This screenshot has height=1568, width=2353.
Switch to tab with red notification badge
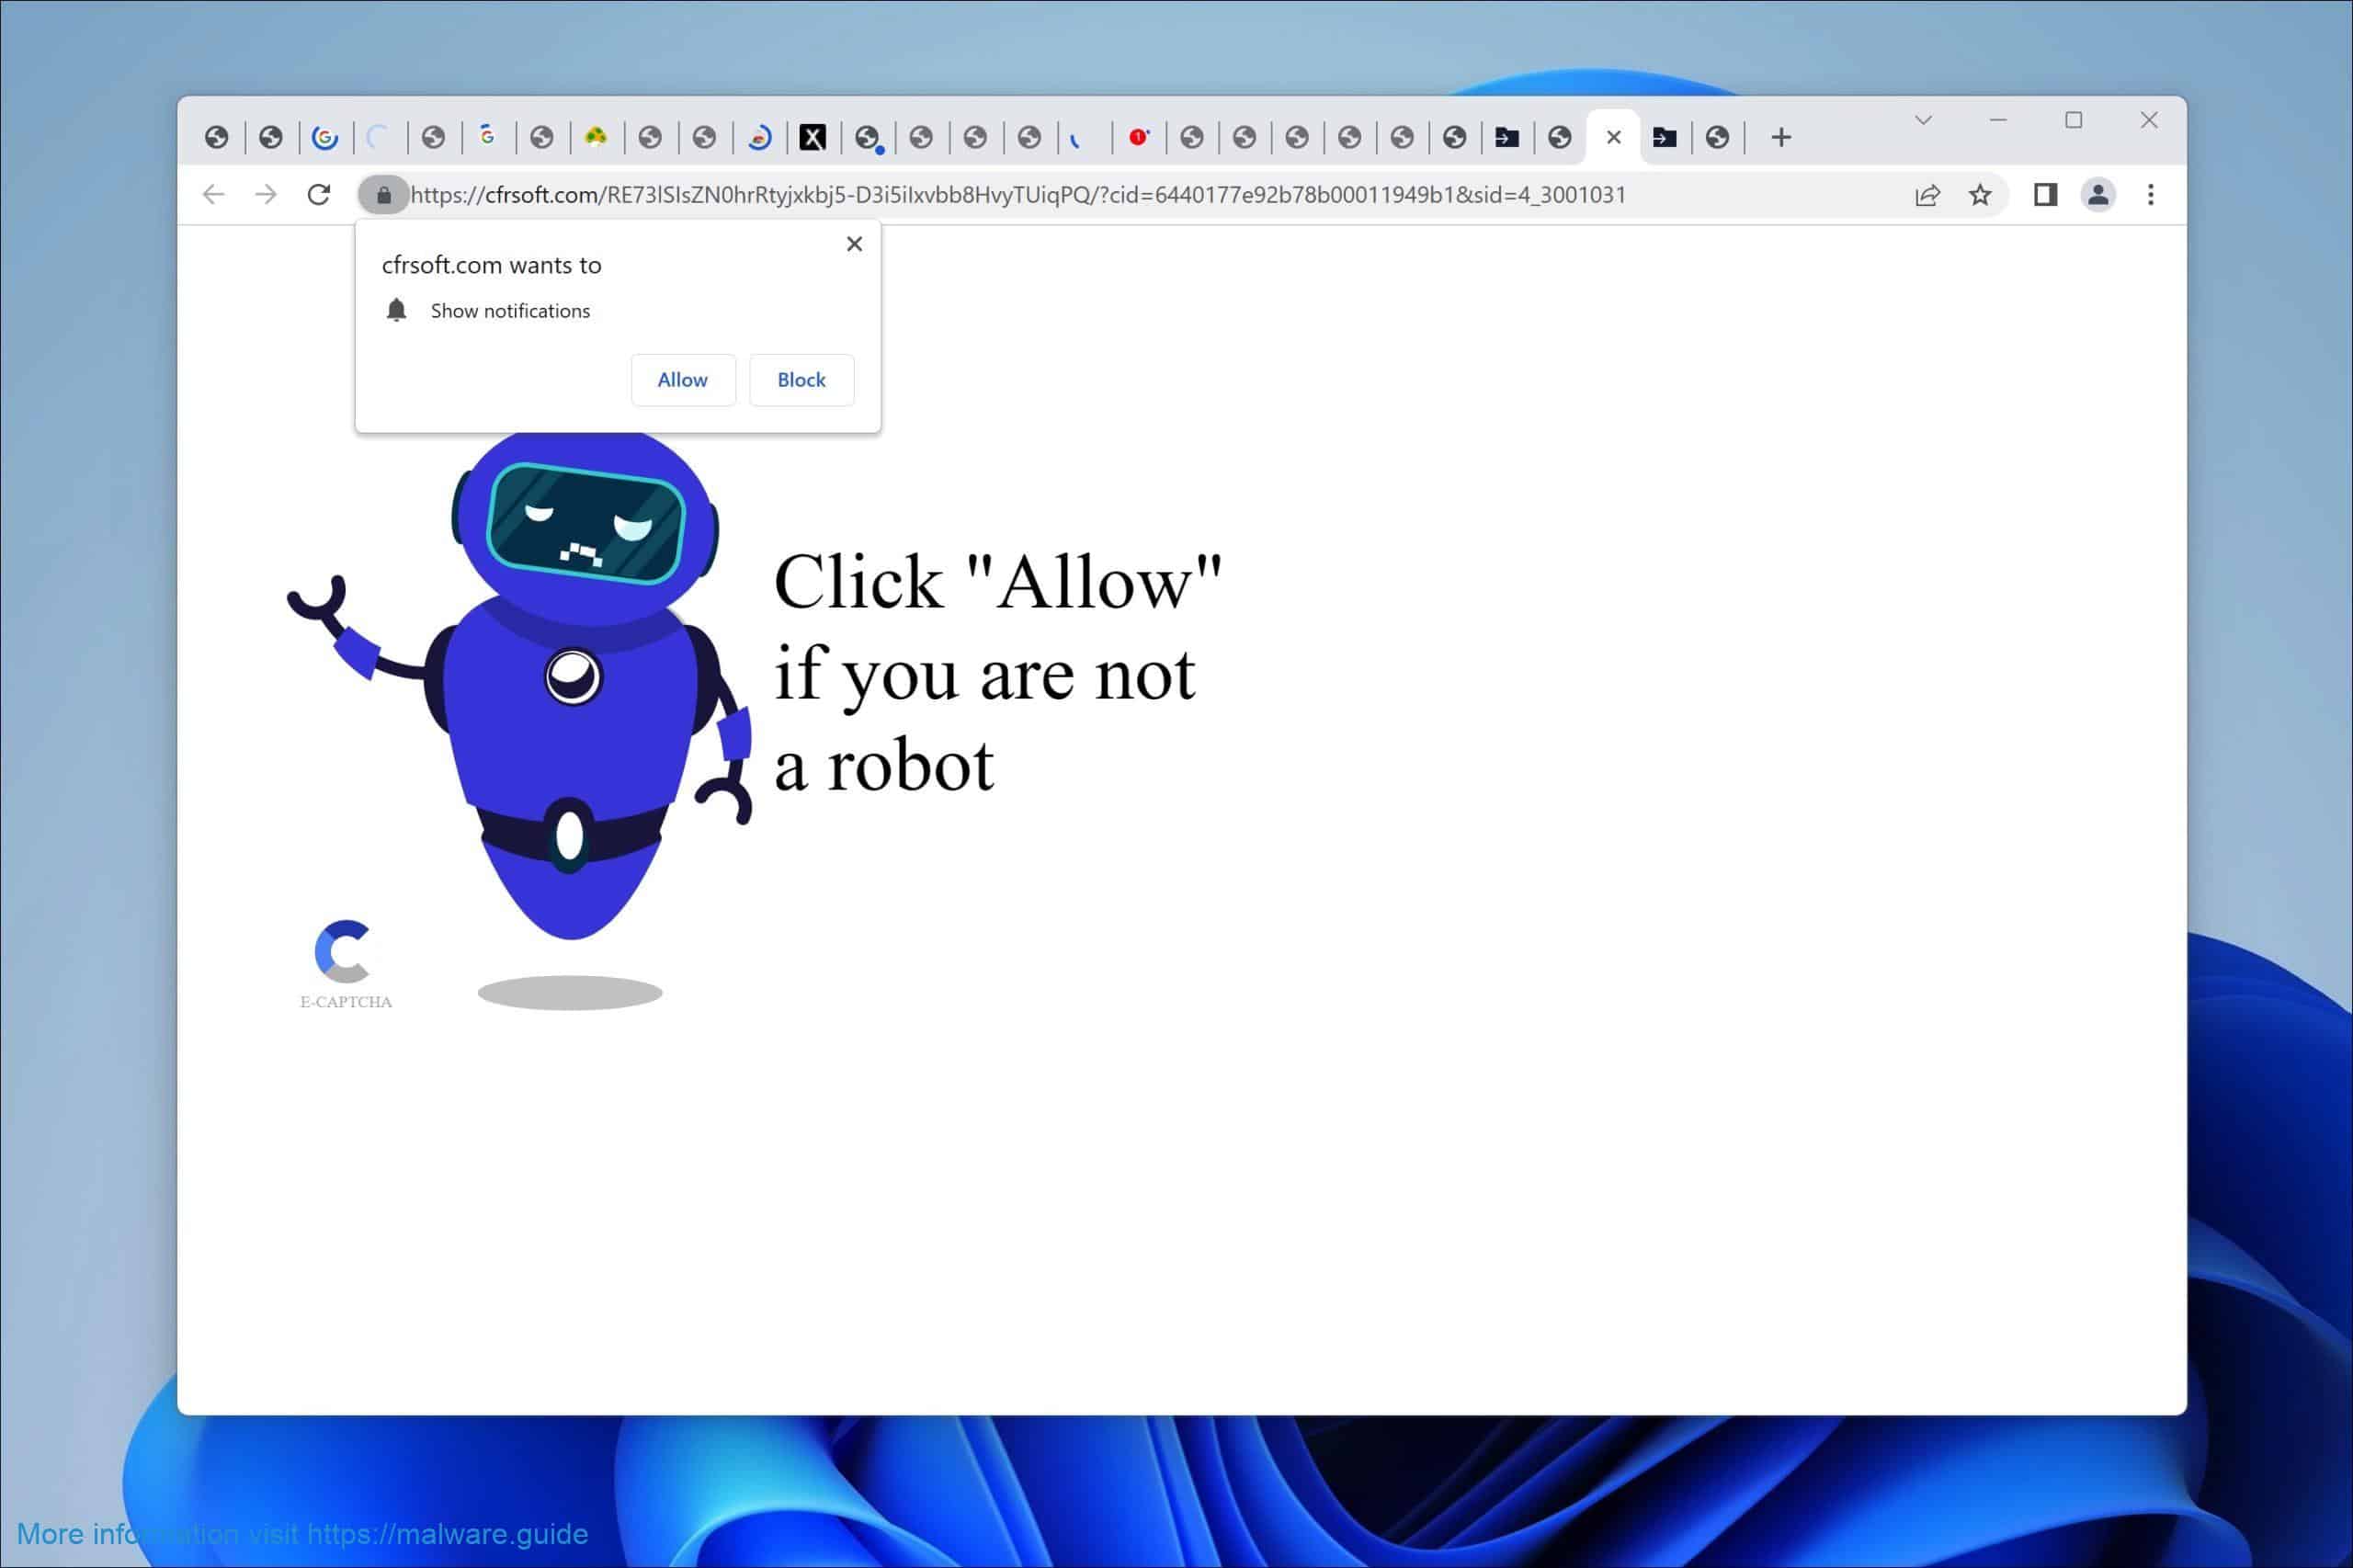[x=1138, y=138]
